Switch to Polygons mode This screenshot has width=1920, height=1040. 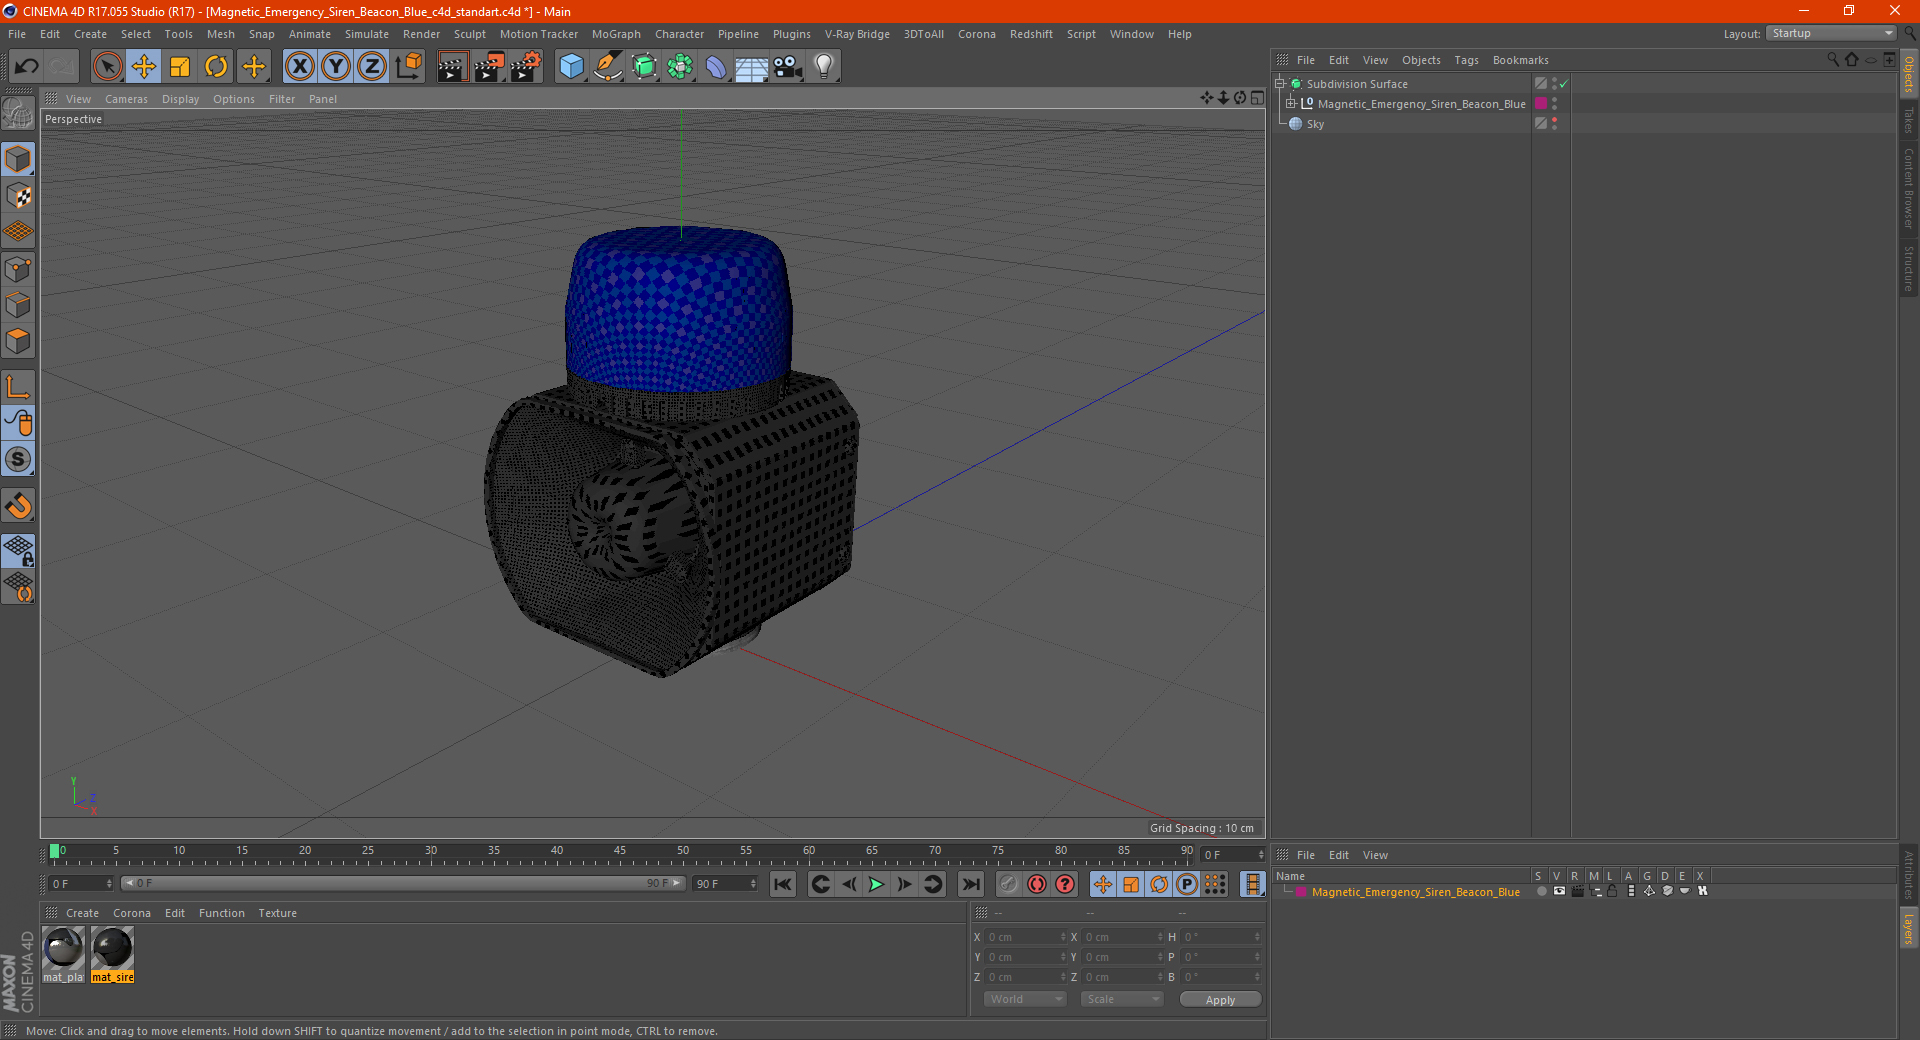tap(18, 341)
